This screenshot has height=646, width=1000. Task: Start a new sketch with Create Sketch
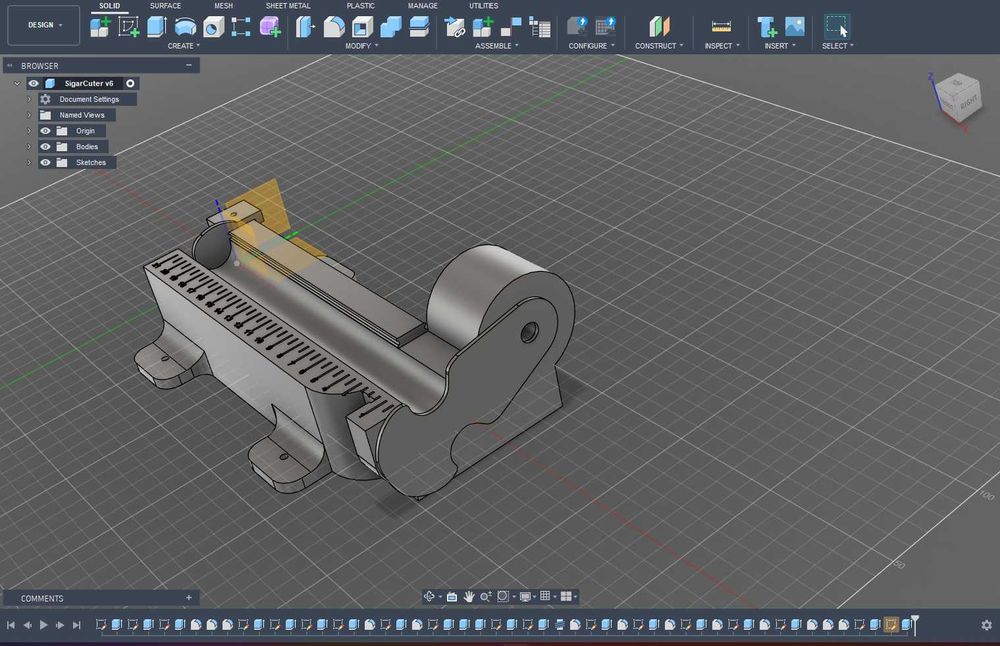pos(128,27)
